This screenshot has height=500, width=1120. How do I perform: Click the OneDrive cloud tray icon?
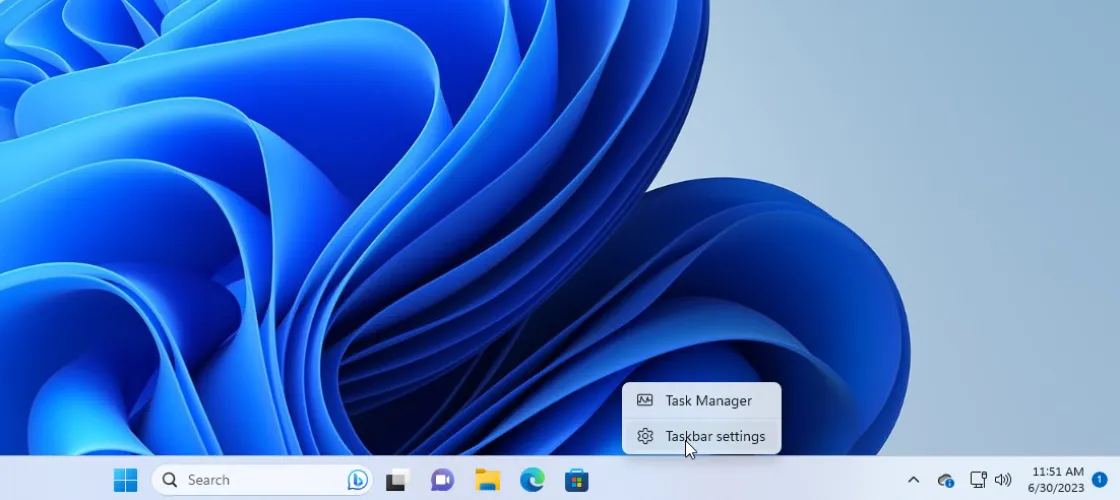[x=945, y=480]
